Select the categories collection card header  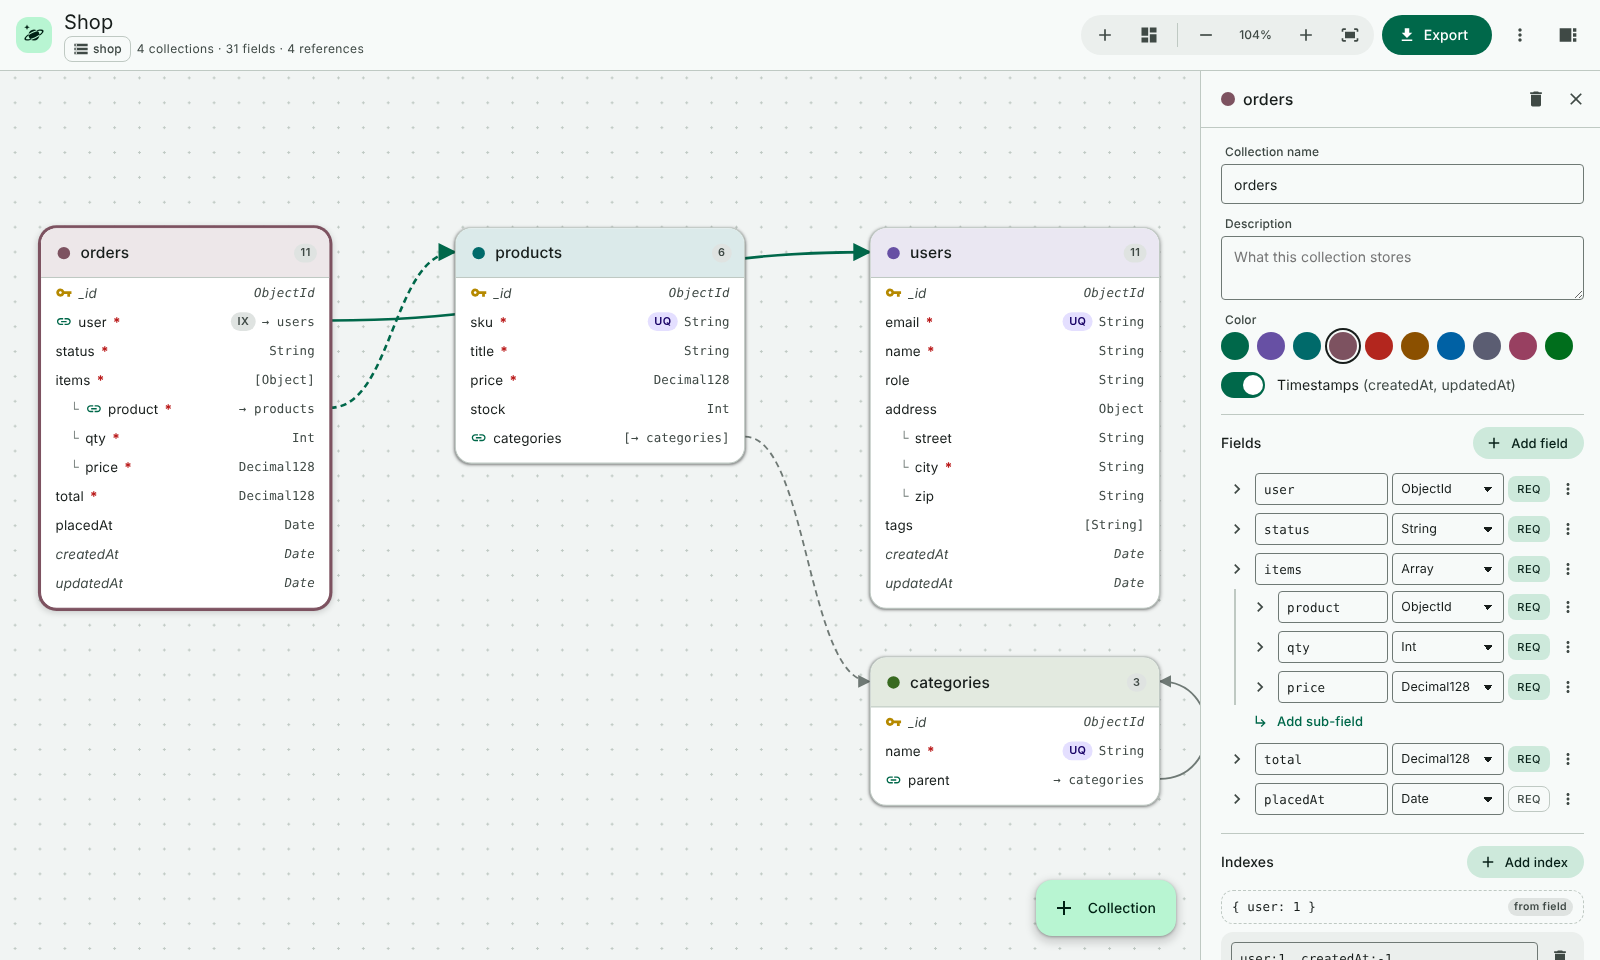click(1015, 682)
